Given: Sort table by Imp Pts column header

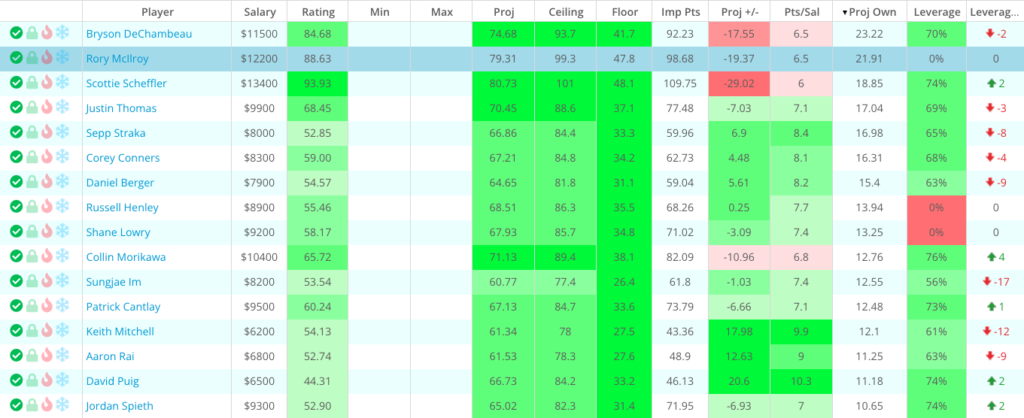Looking at the screenshot, I should coord(680,12).
